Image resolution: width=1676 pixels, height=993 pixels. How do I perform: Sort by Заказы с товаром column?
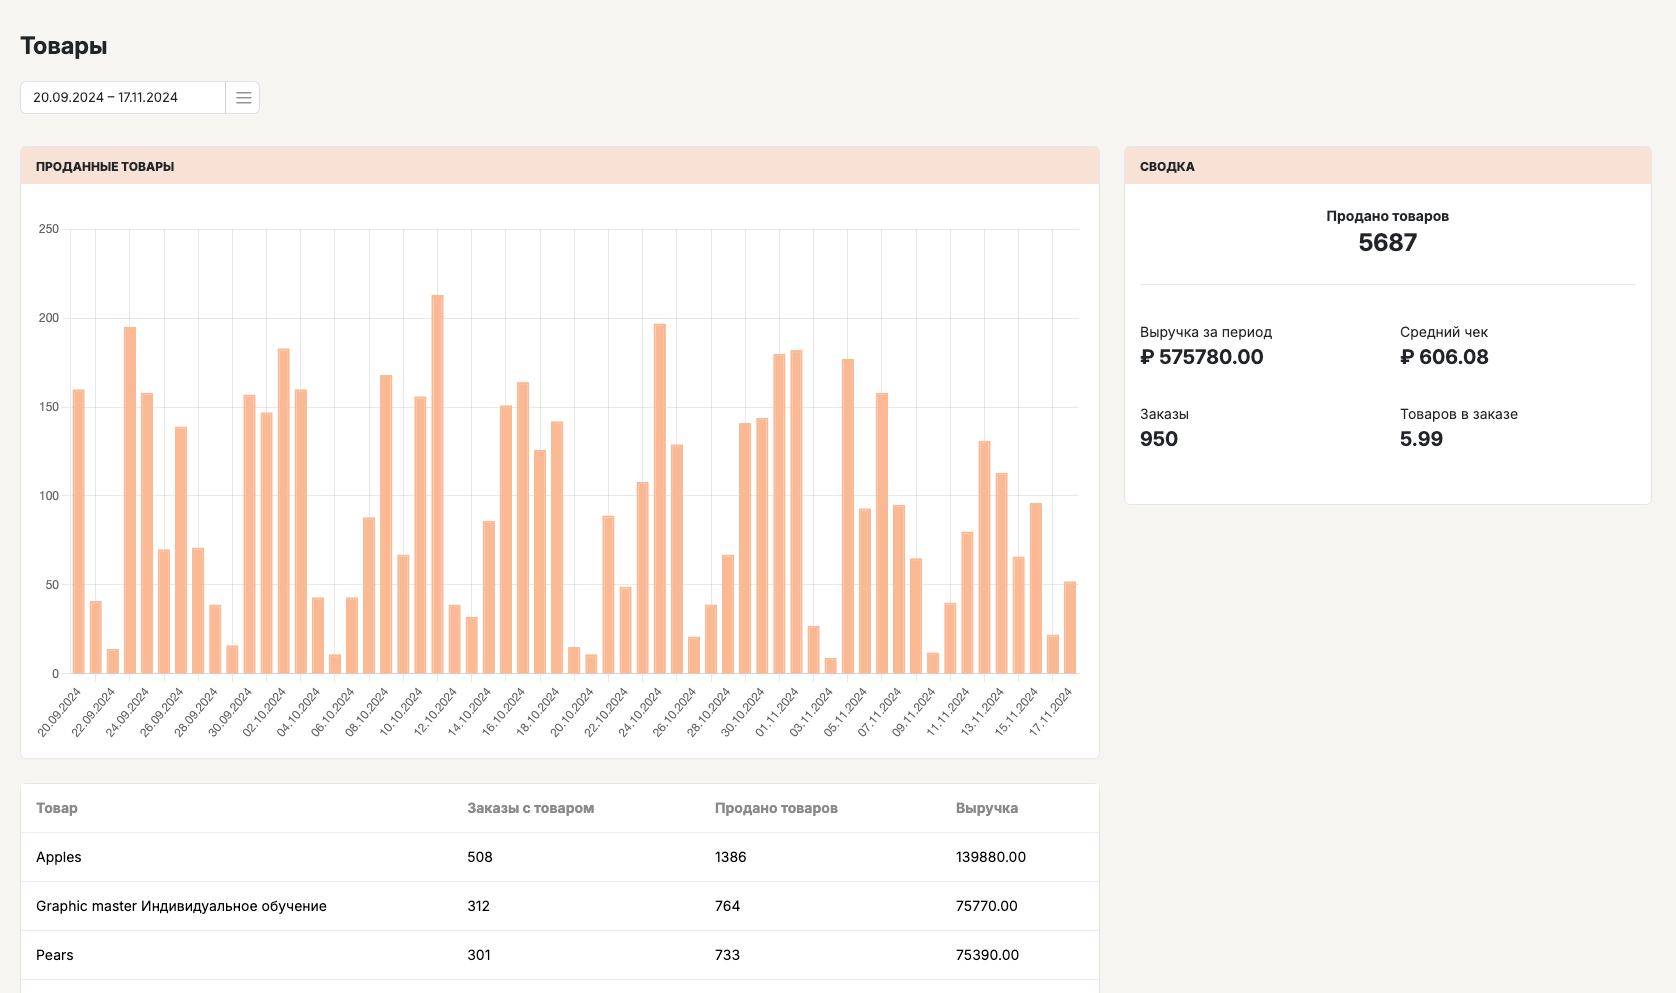coord(530,808)
